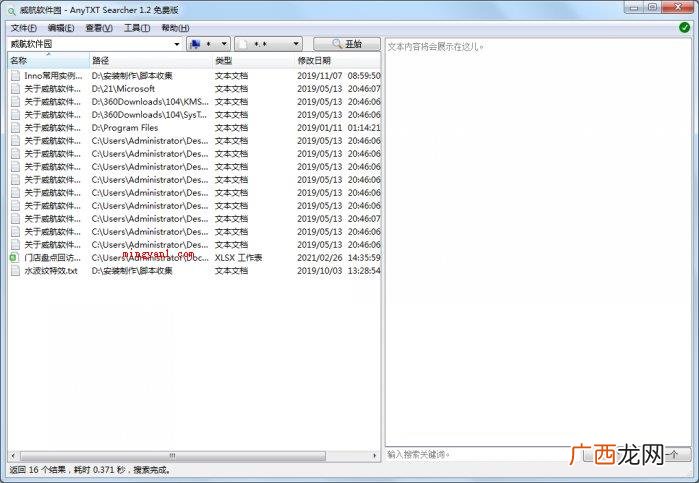Screen dimensions: 699x483
Task: Open the file type filter dropdown
Action: (x=268, y=44)
